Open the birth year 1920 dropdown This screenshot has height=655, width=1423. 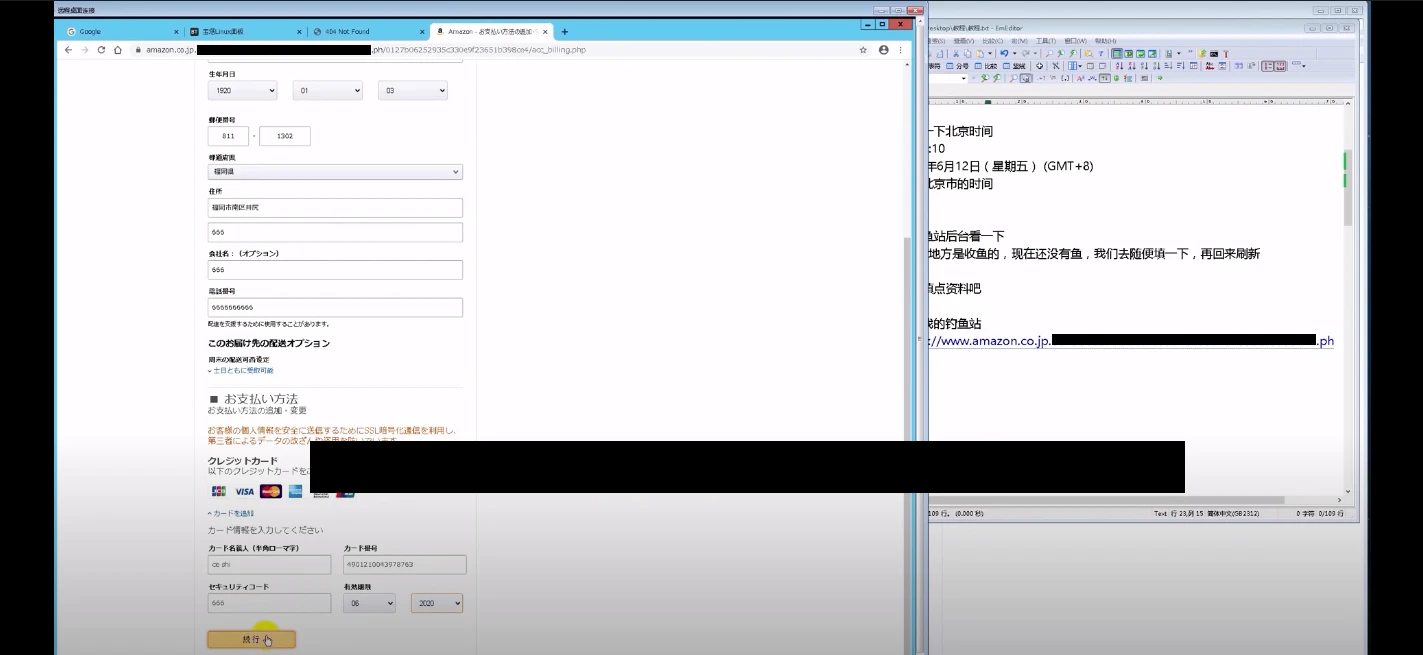tap(242, 90)
